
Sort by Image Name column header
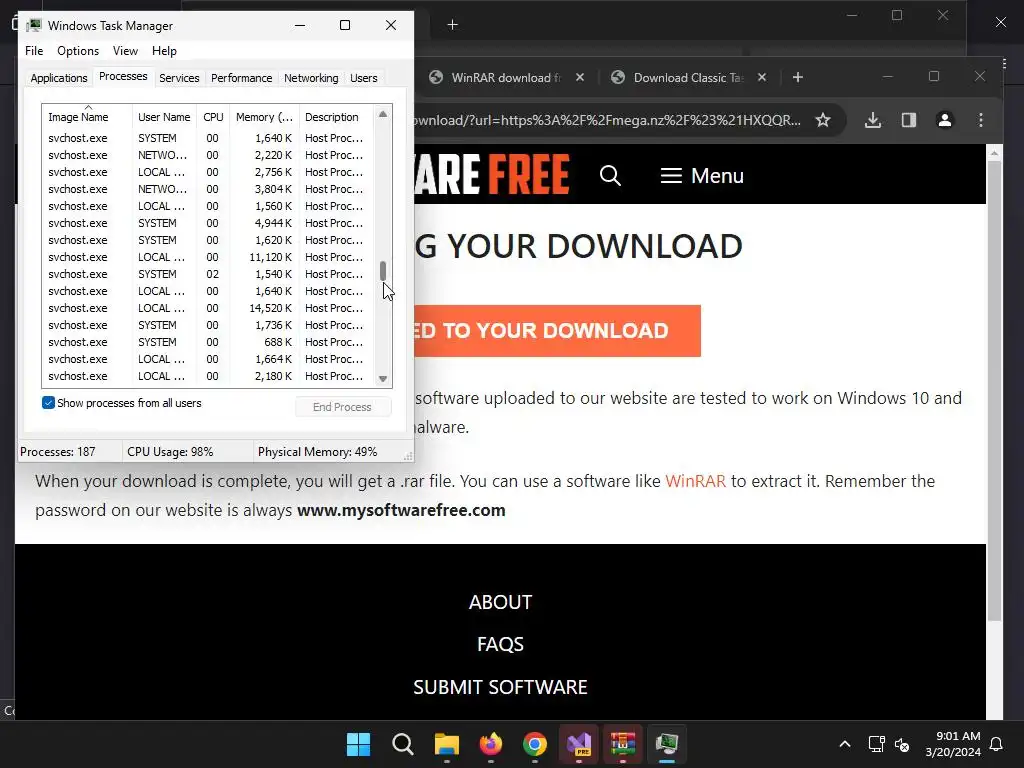tap(88, 117)
